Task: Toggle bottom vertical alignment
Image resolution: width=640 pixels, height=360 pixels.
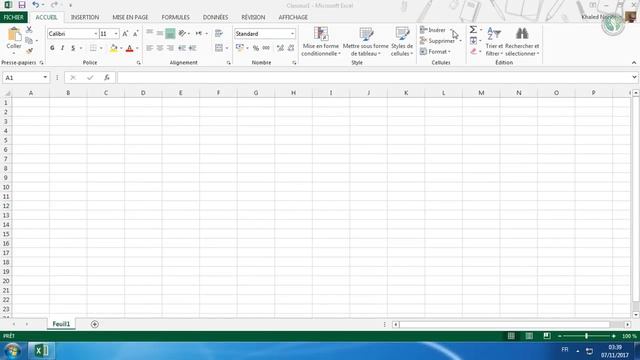Action: [170, 33]
